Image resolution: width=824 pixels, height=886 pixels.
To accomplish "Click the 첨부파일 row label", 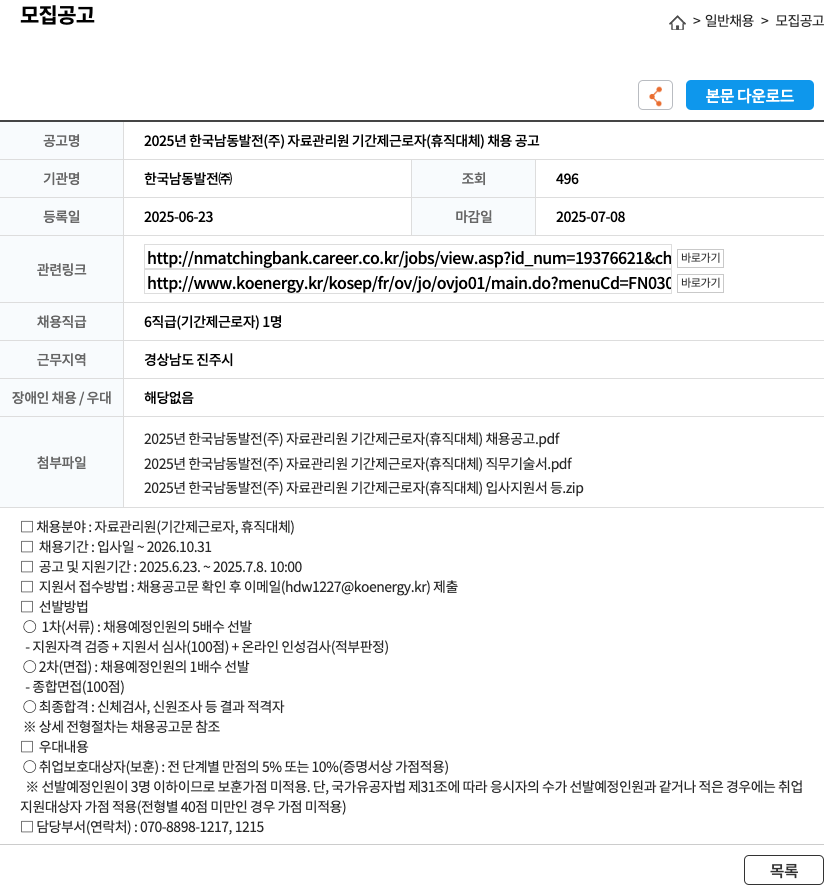I will point(62,462).
